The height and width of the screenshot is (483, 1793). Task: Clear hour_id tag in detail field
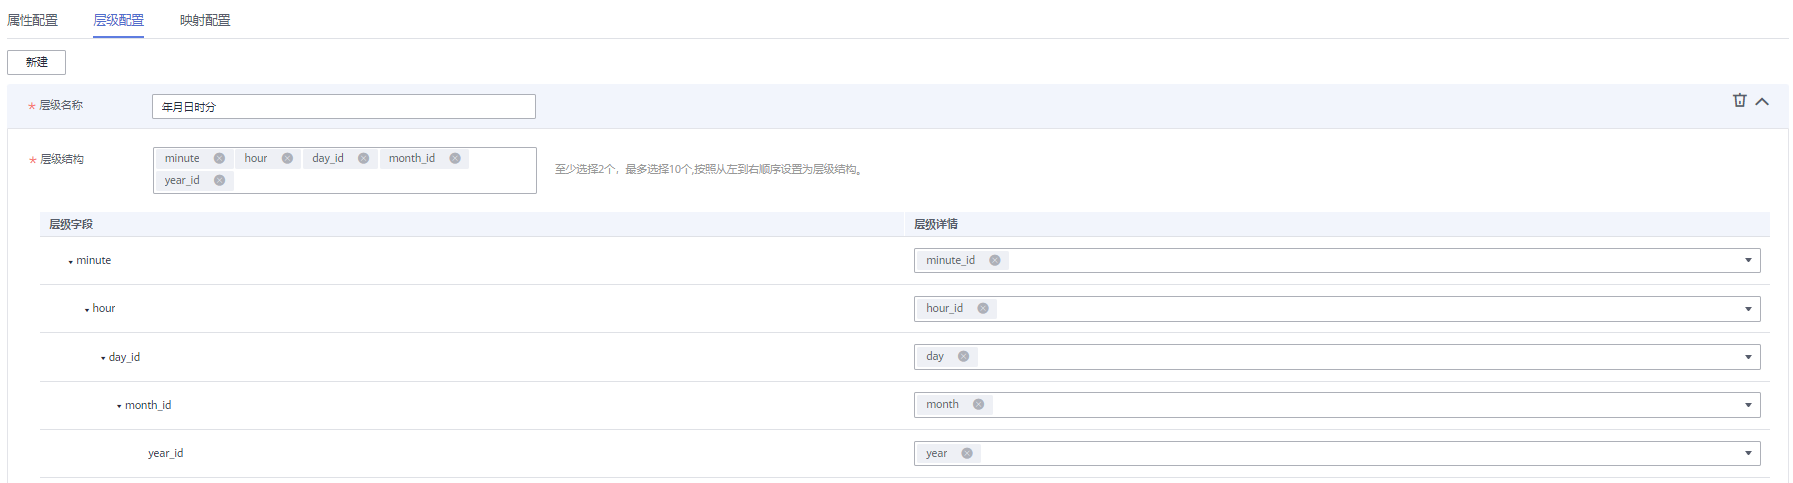click(x=983, y=308)
